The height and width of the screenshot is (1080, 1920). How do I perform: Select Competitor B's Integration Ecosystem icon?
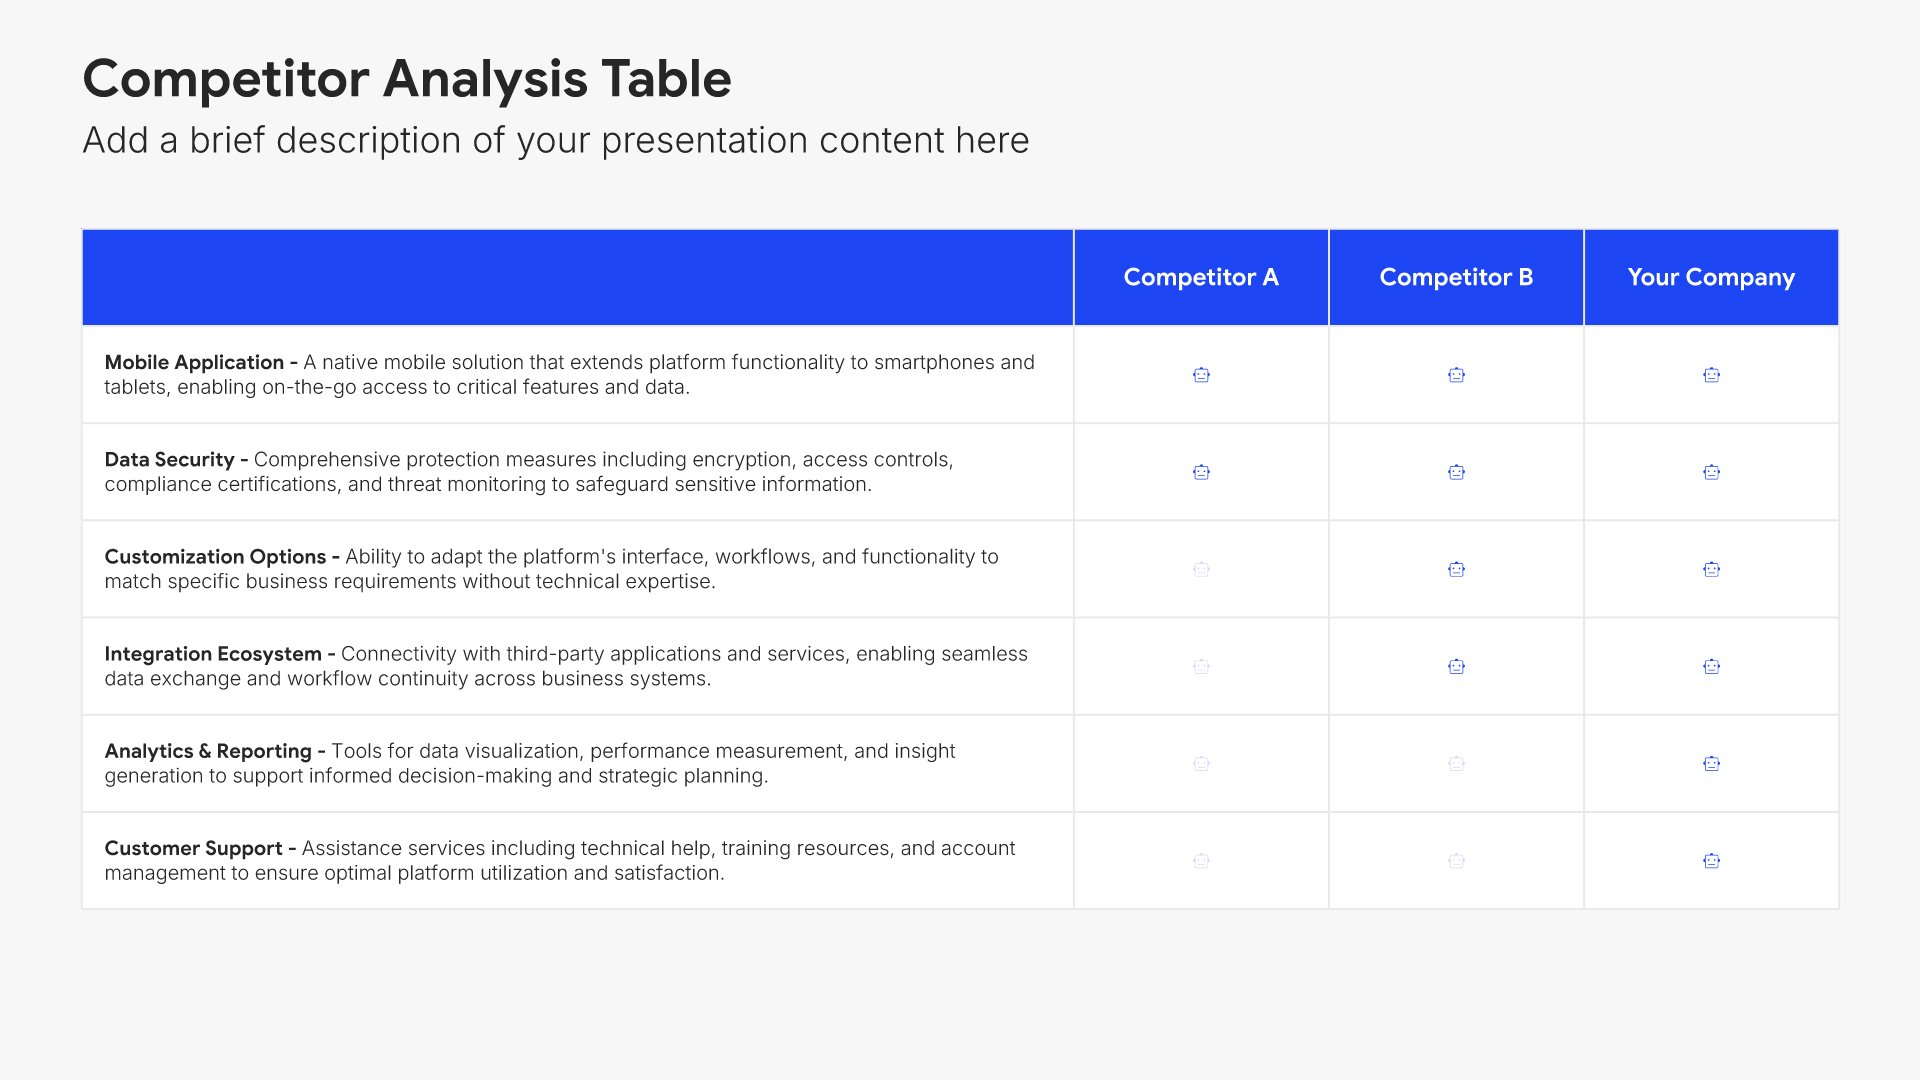(x=1456, y=666)
